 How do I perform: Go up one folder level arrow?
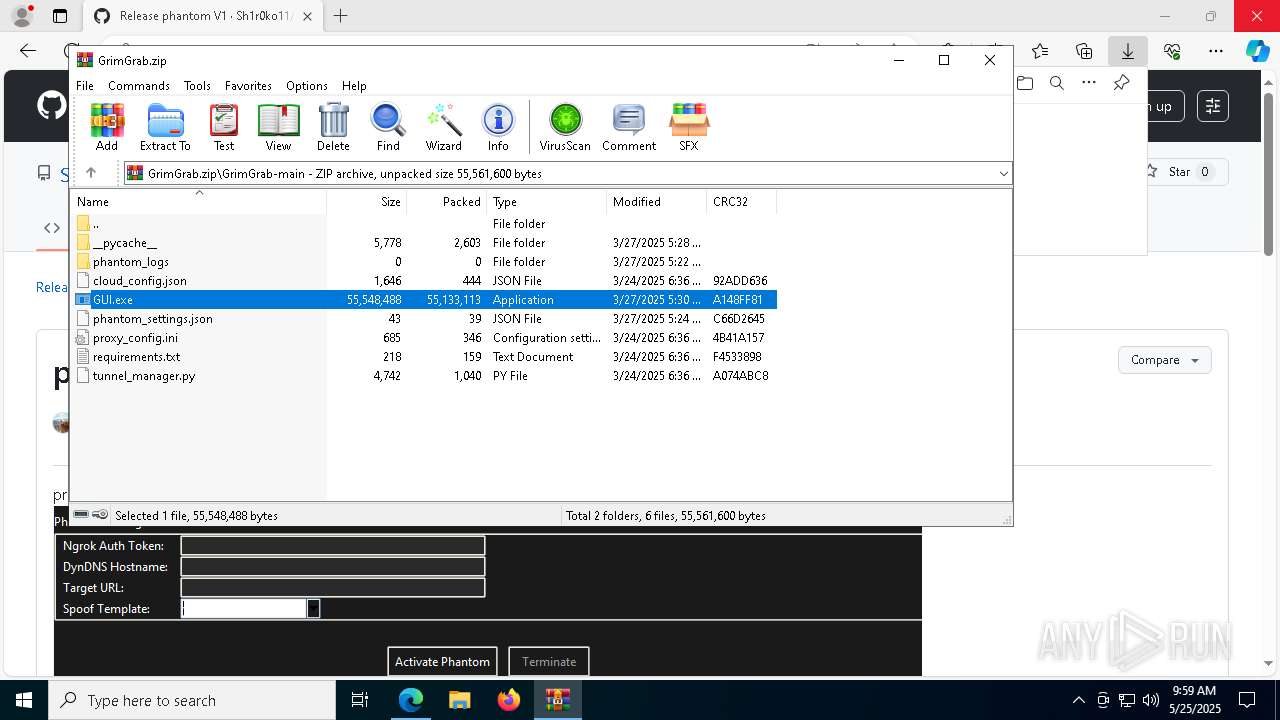tap(91, 173)
